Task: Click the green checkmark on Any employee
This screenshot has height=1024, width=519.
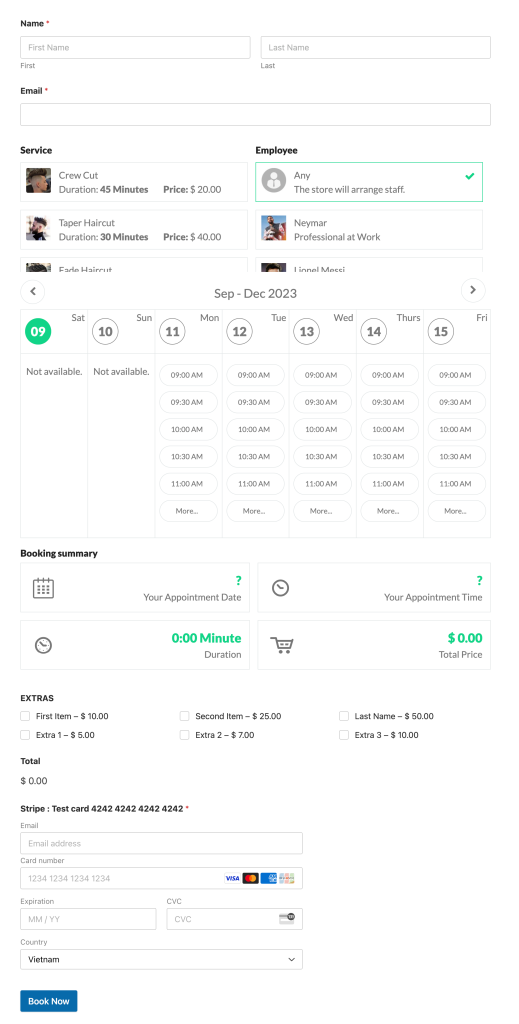Action: coord(469,176)
